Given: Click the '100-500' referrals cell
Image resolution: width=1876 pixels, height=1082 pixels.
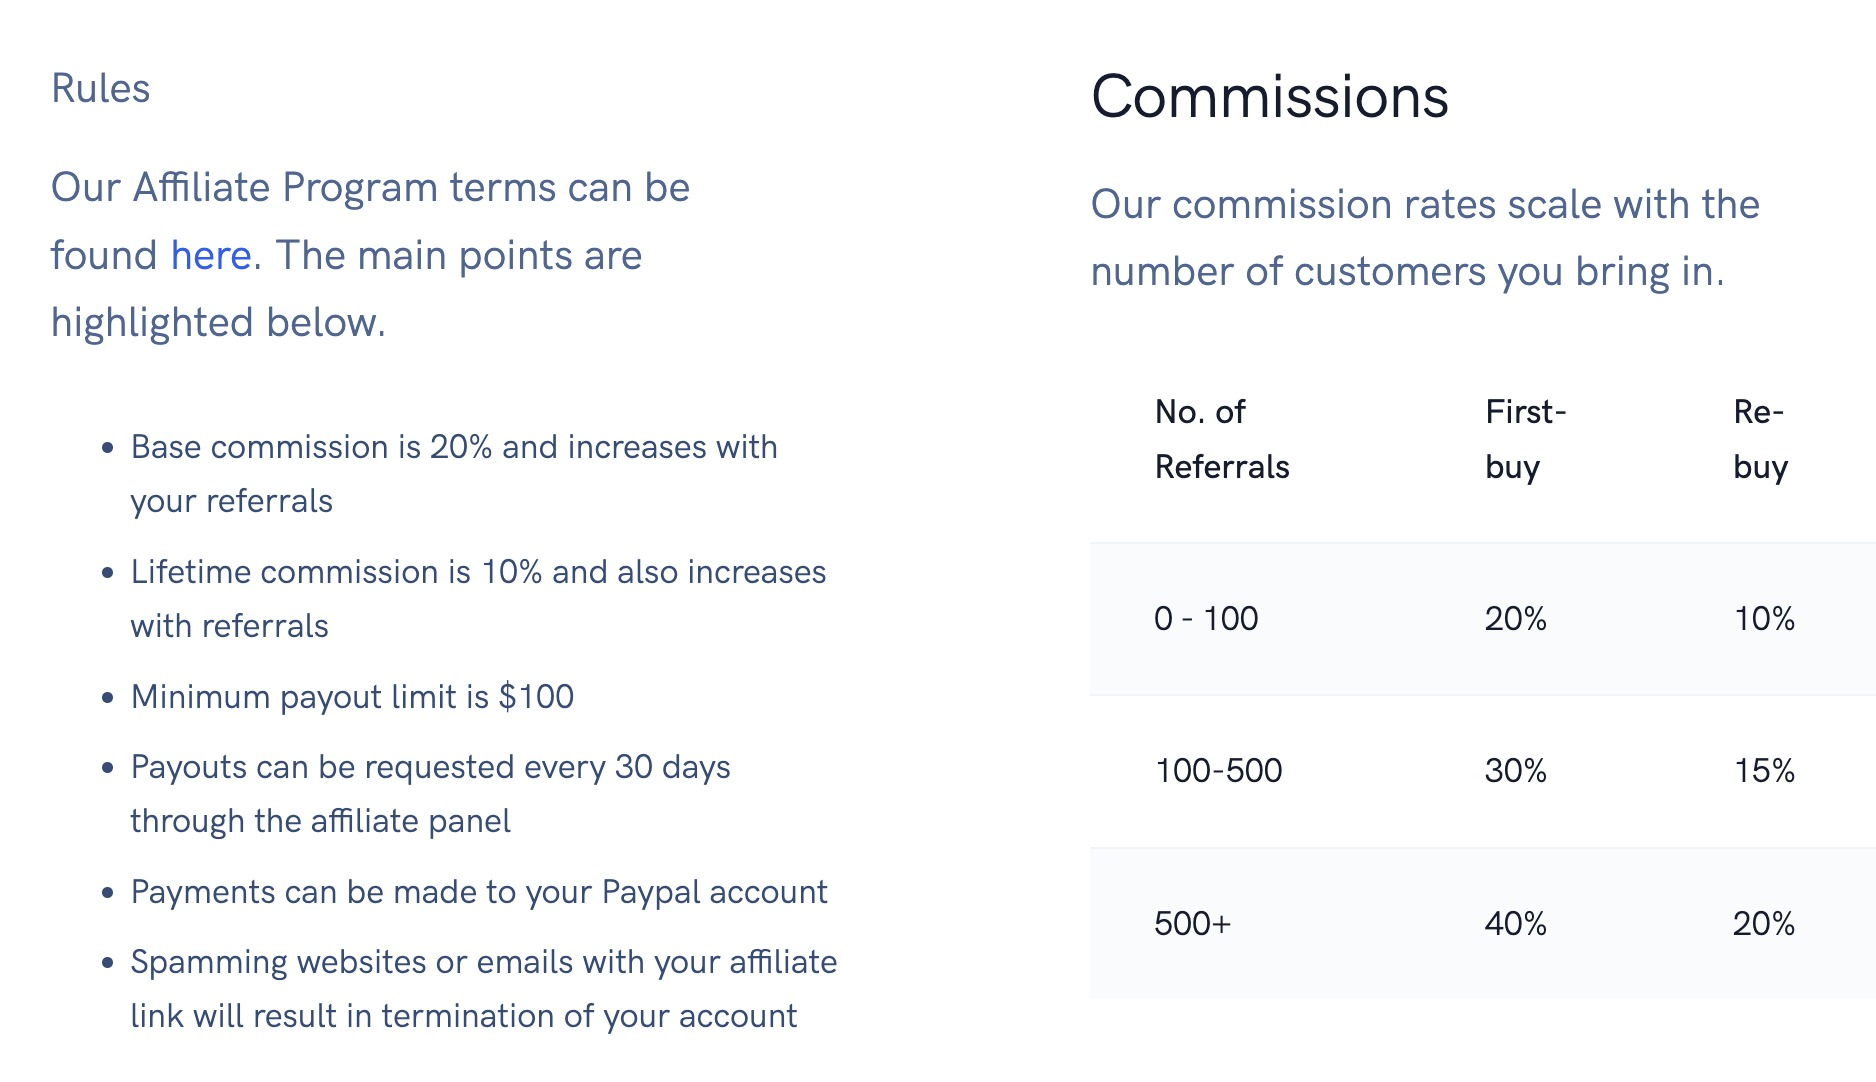Looking at the screenshot, I should (1218, 771).
